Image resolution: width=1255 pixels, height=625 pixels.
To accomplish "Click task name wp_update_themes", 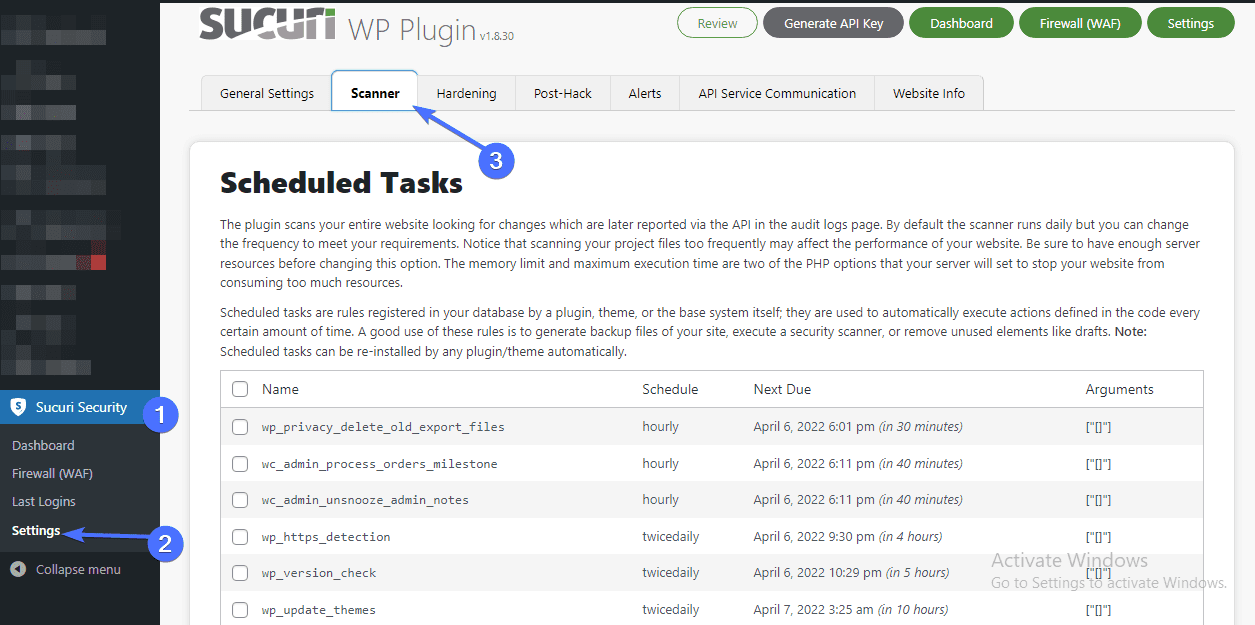I will point(319,610).
